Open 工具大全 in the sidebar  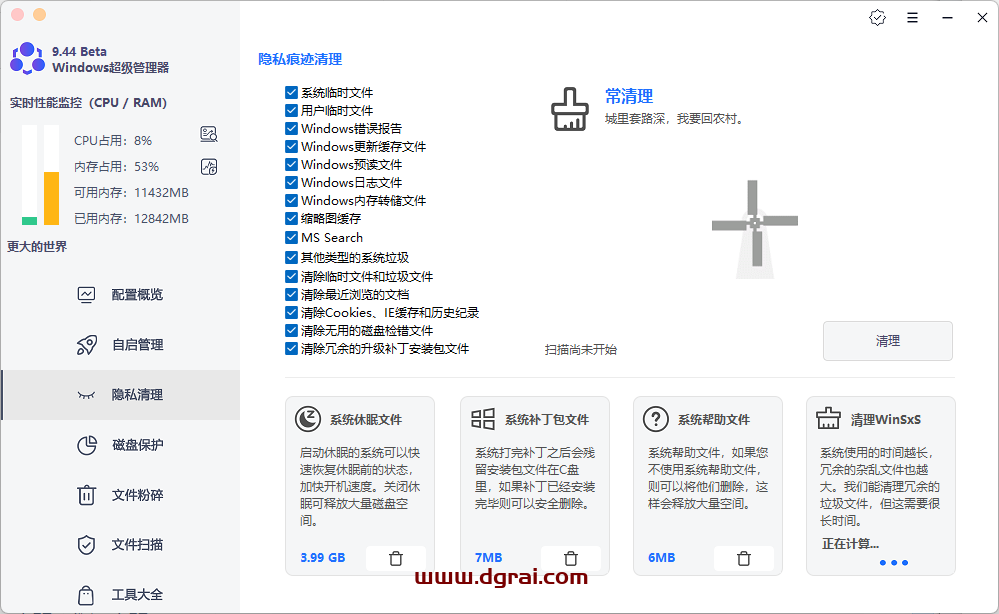[x=121, y=595]
